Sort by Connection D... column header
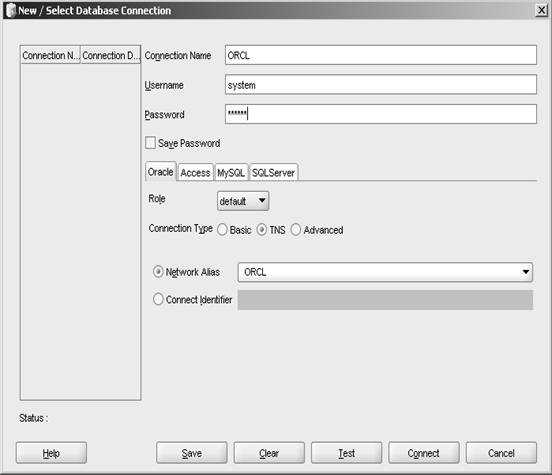Screen dimensions: 552x475 111,55
